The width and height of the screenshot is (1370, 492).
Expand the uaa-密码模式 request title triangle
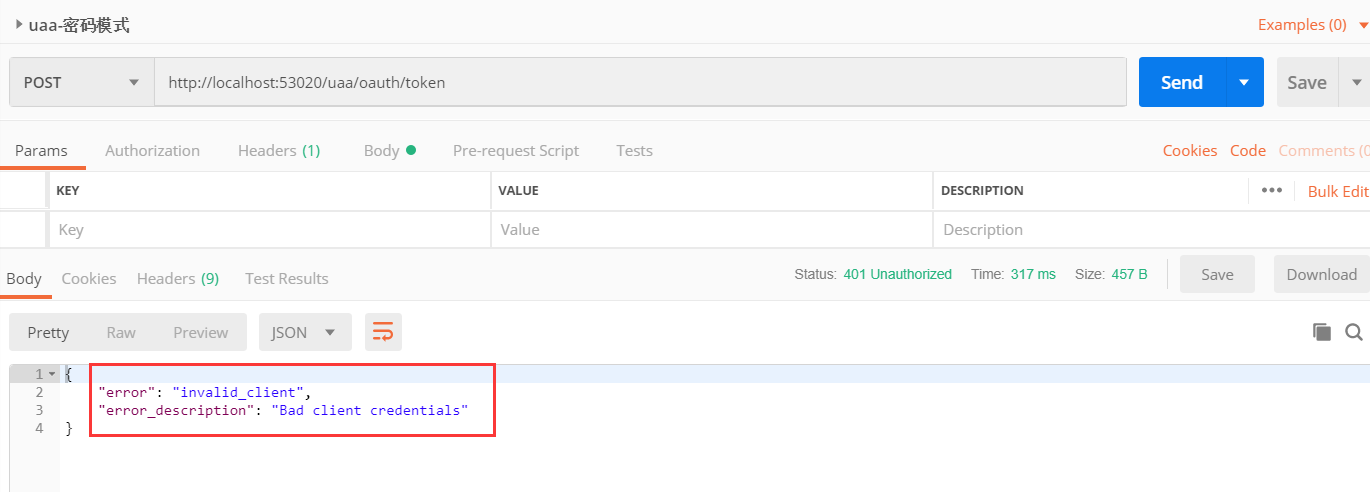click(x=18, y=24)
